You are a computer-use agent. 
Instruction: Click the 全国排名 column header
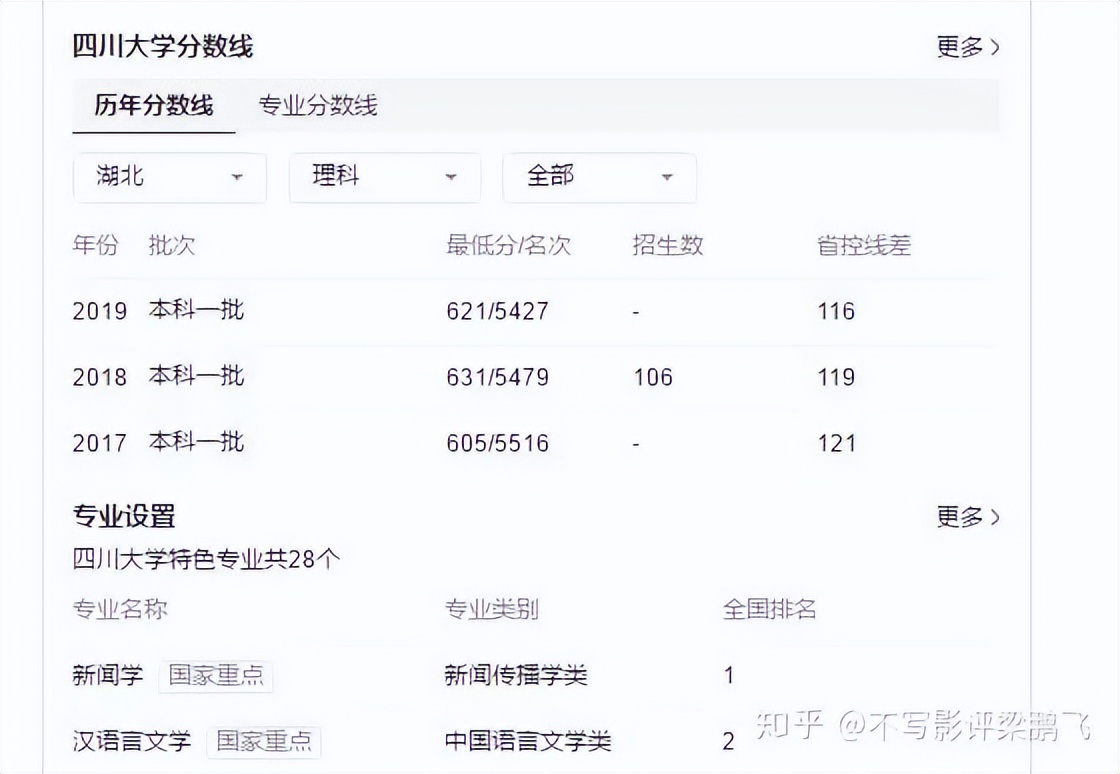[x=769, y=609]
